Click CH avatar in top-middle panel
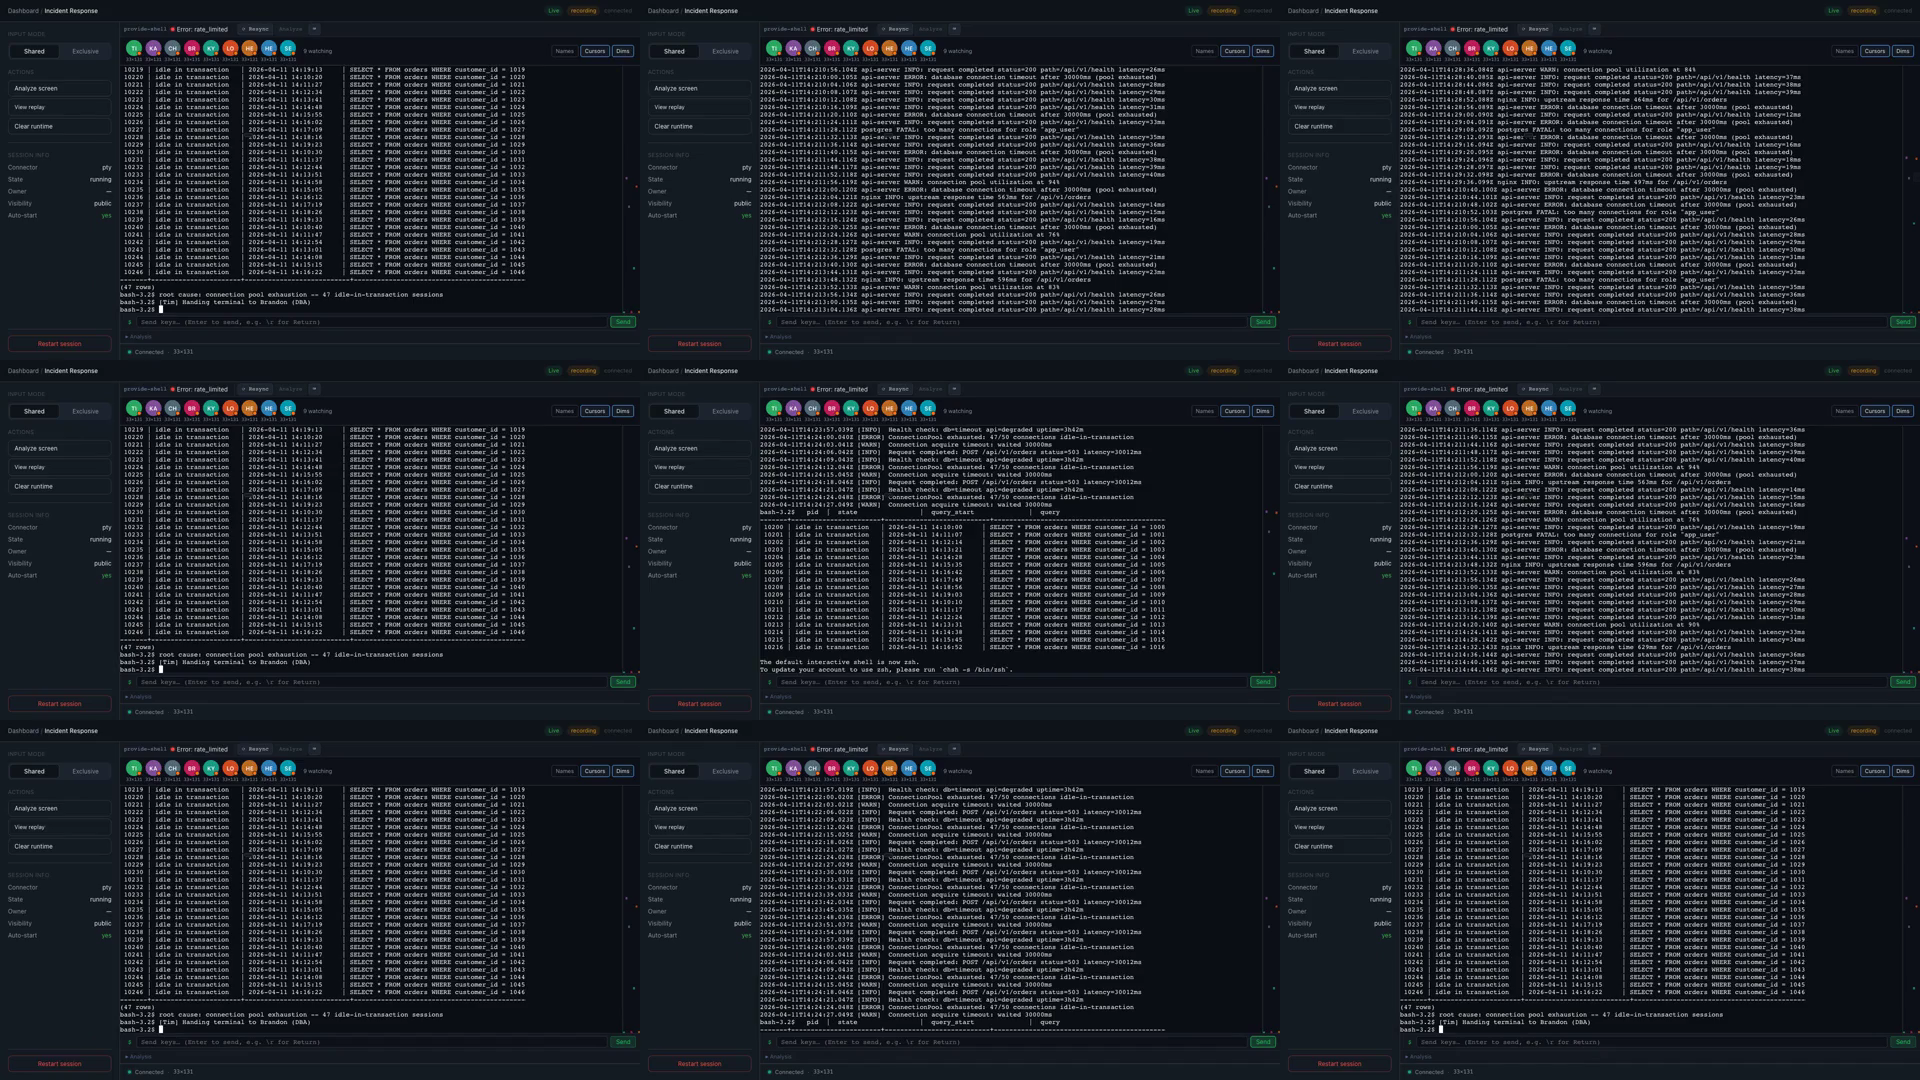The height and width of the screenshot is (1080, 1920). pos(812,48)
